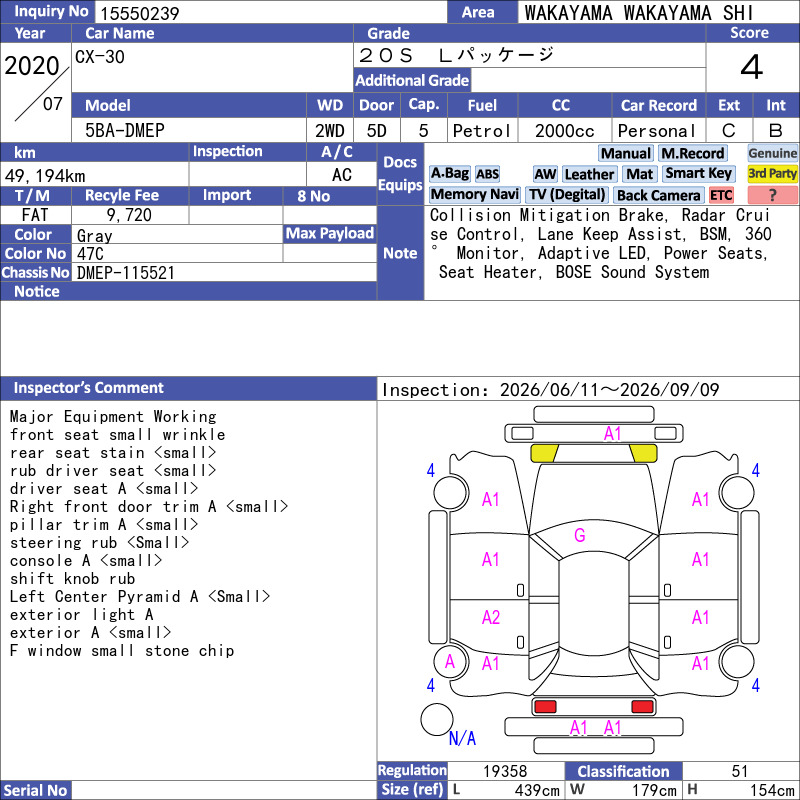Click the Genuine badge
This screenshot has width=800, height=800.
[x=772, y=153]
